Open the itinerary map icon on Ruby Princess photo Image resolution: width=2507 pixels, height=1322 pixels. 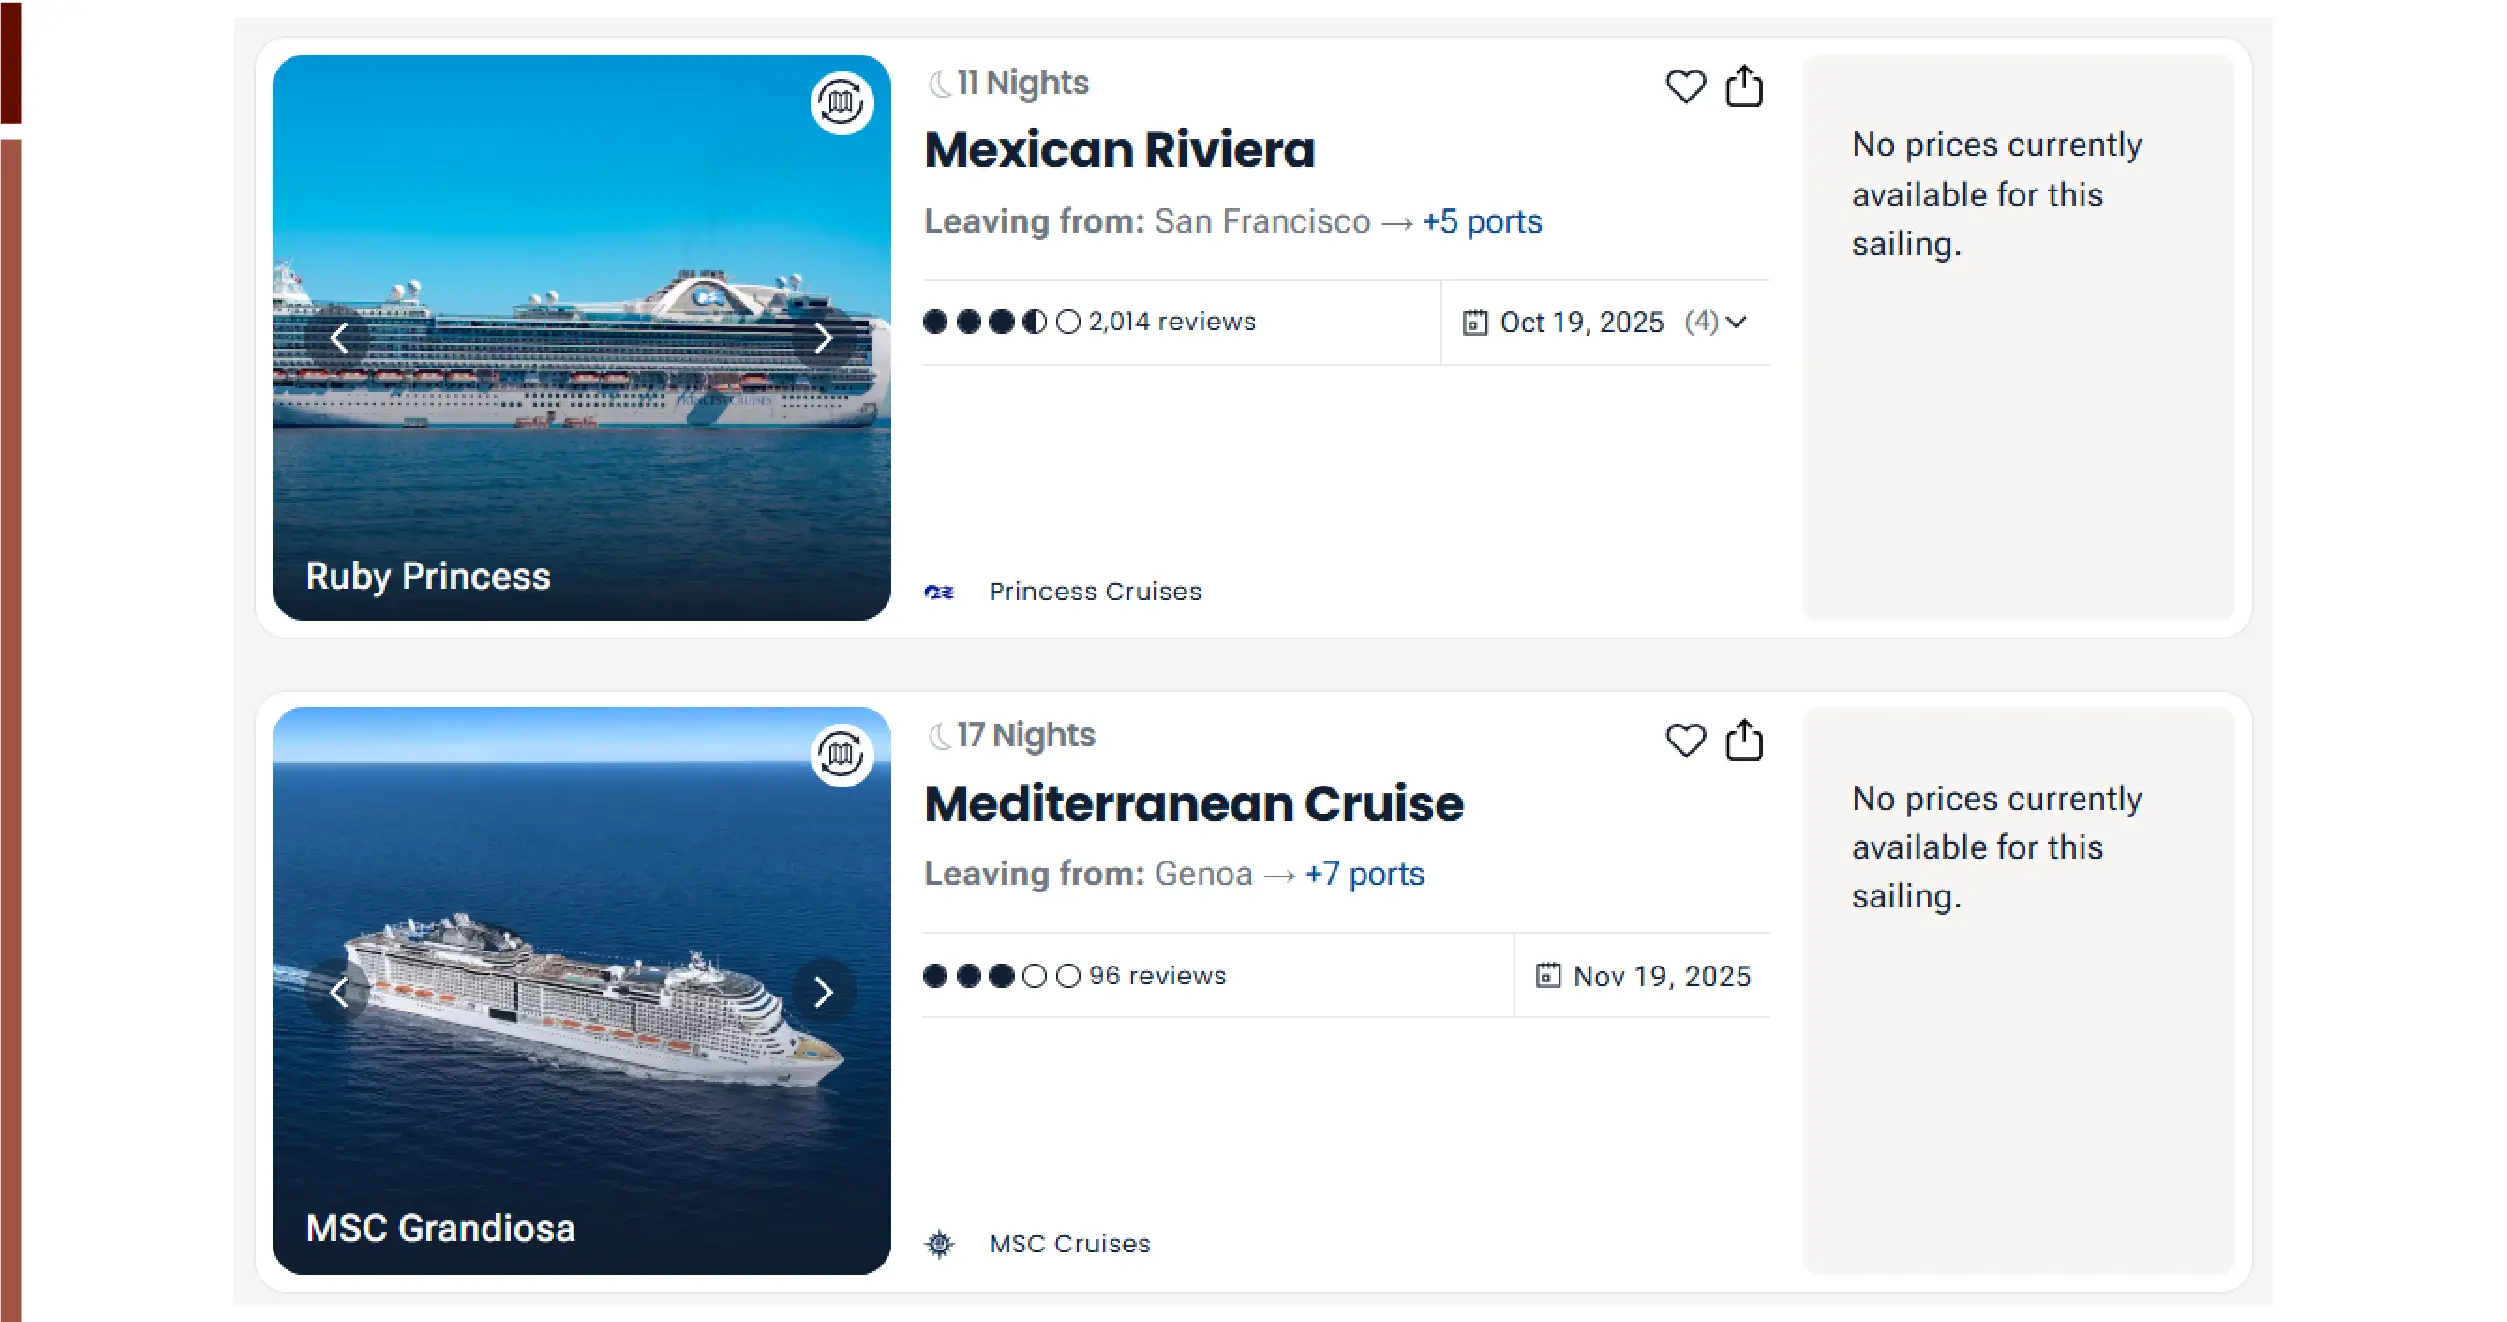[x=841, y=102]
